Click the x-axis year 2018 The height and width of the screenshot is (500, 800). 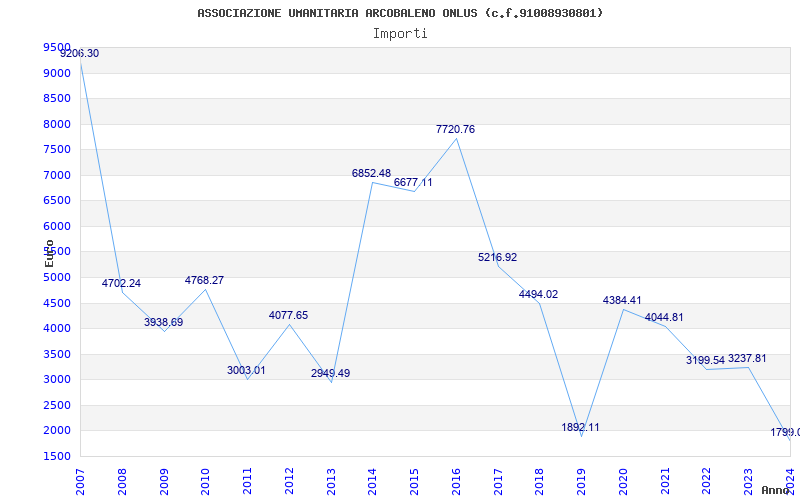click(x=539, y=482)
